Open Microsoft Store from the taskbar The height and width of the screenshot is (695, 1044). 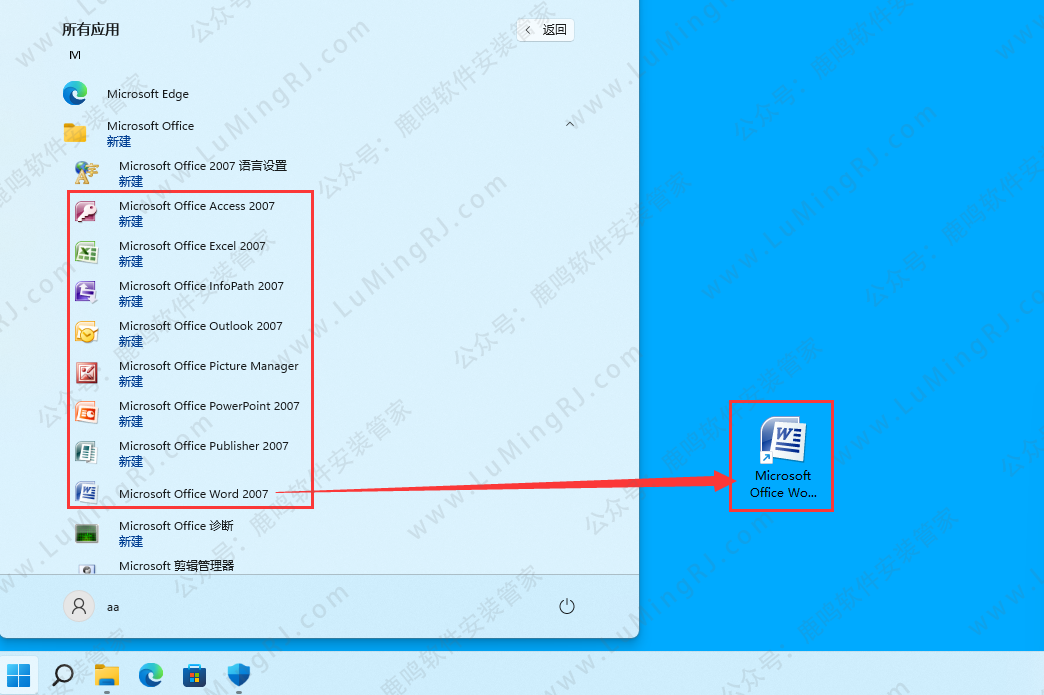[194, 675]
